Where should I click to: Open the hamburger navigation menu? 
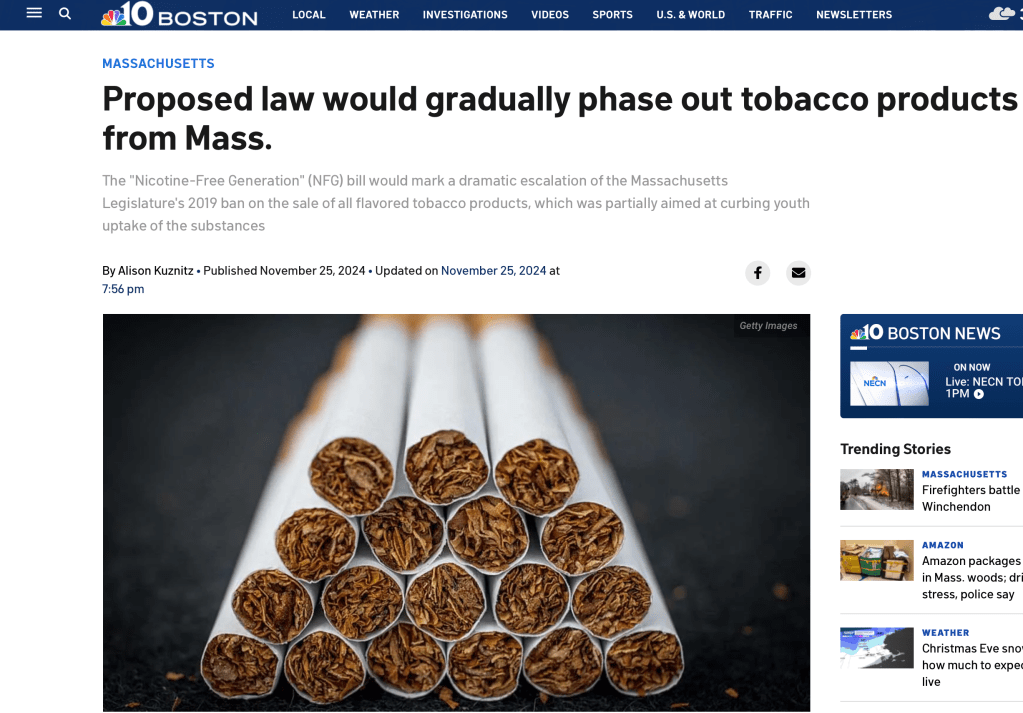[x=34, y=13]
